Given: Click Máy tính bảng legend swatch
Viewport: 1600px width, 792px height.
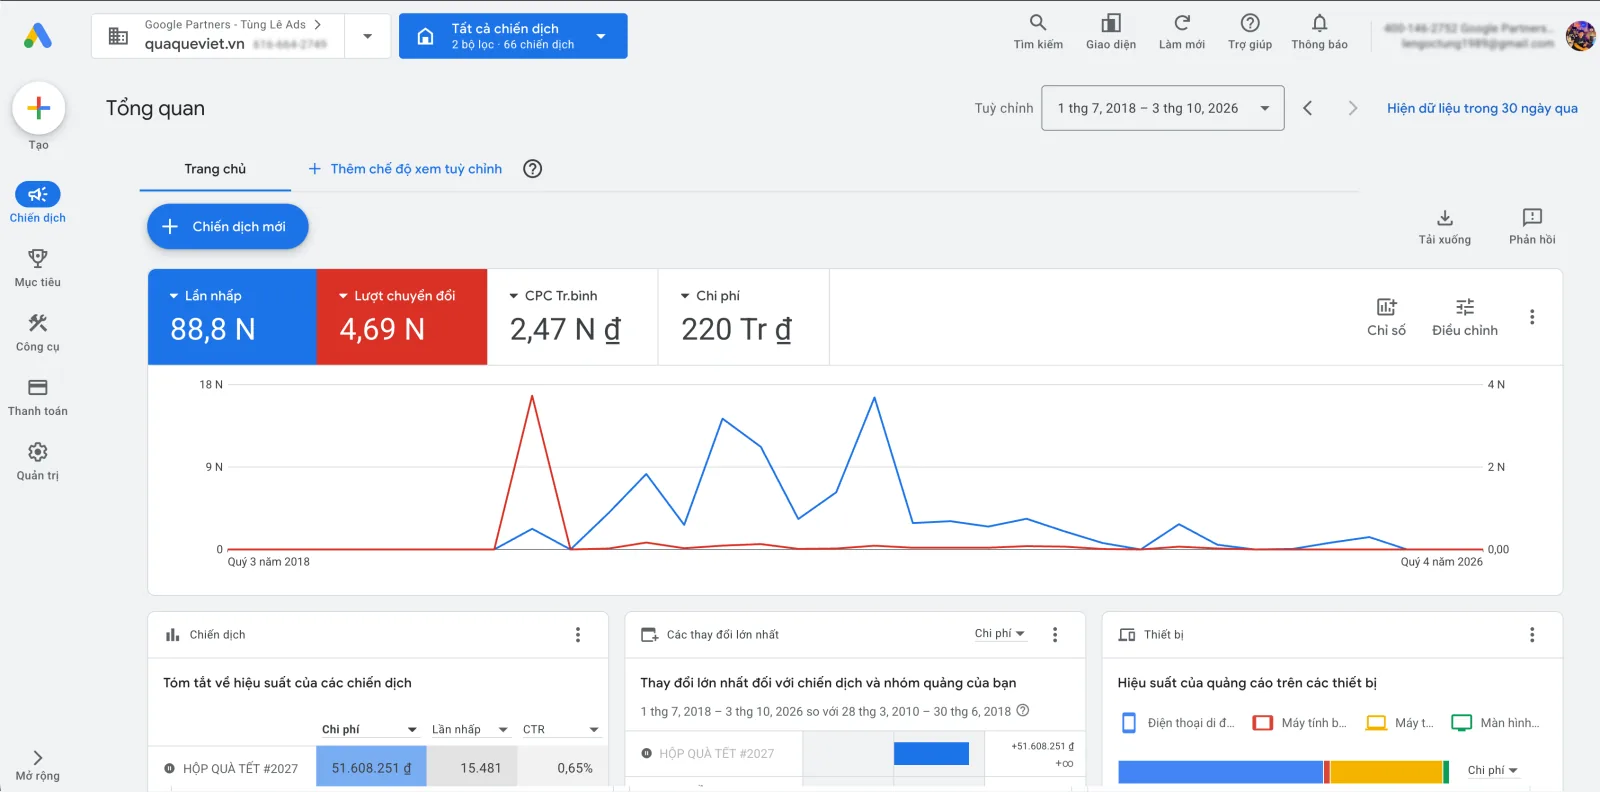Looking at the screenshot, I should [x=1263, y=723].
